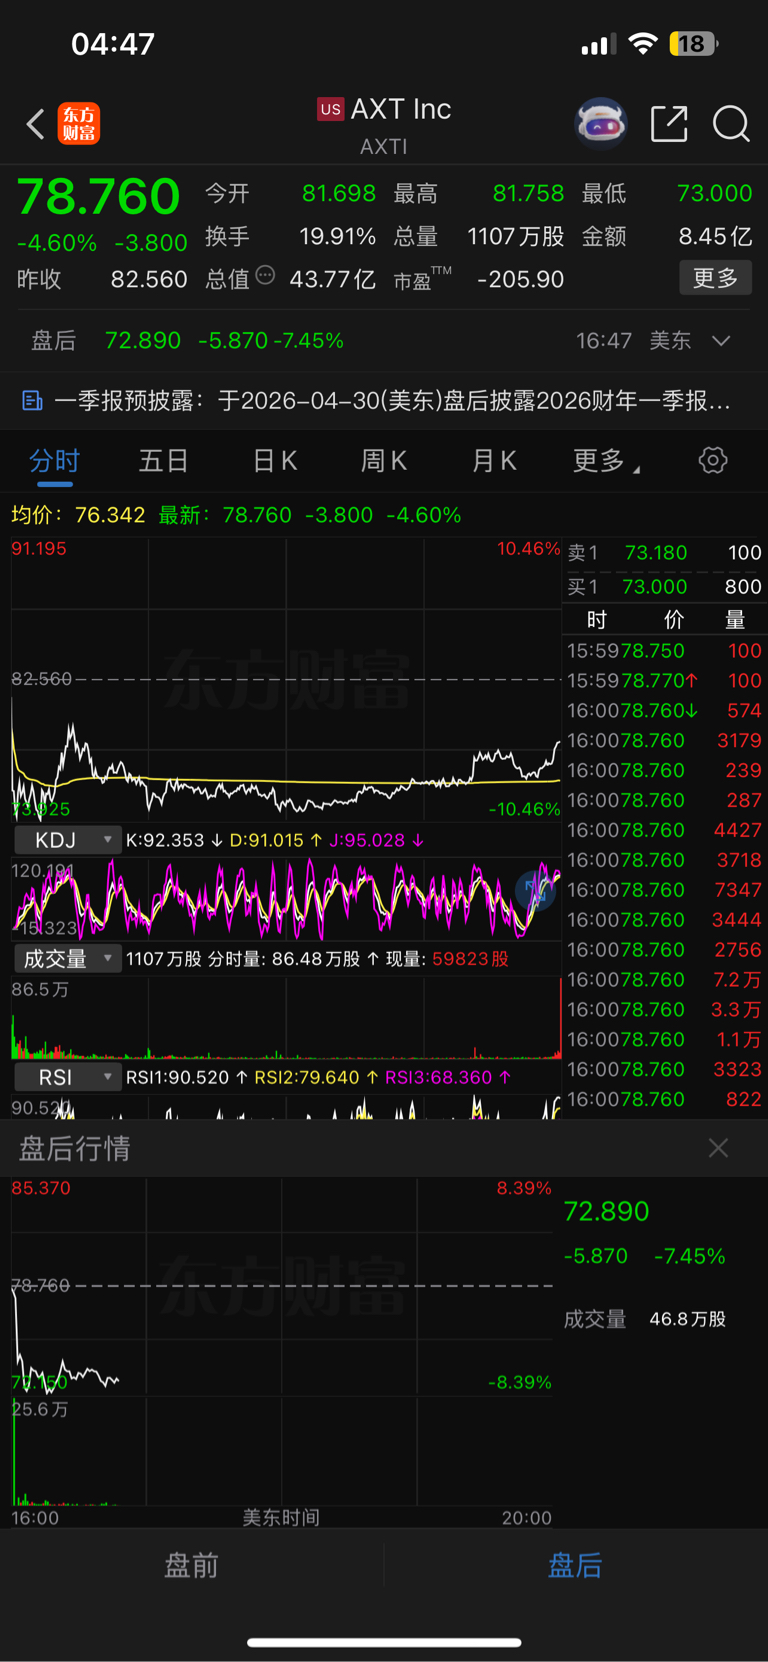Switch to the 五日 tab
Viewport: 768px width, 1662px height.
coord(163,461)
